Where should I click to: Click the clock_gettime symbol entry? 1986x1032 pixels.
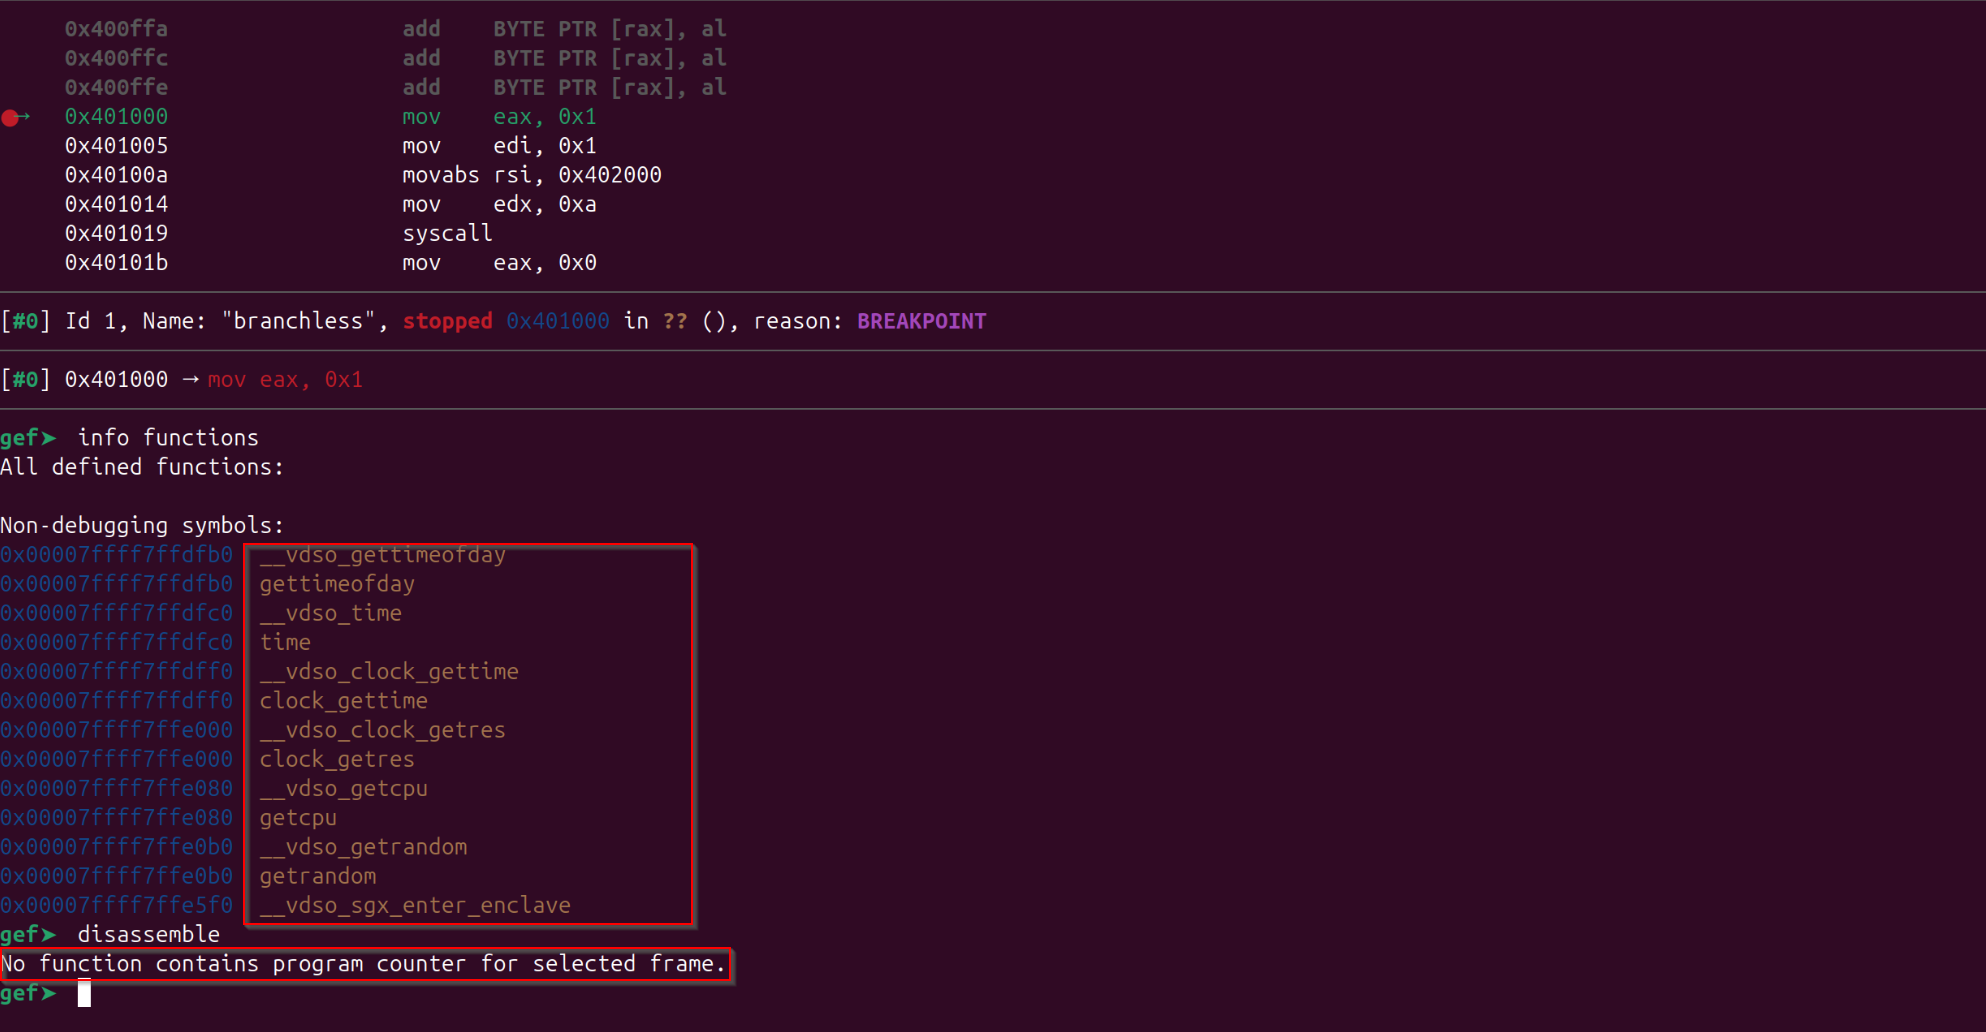(x=343, y=701)
